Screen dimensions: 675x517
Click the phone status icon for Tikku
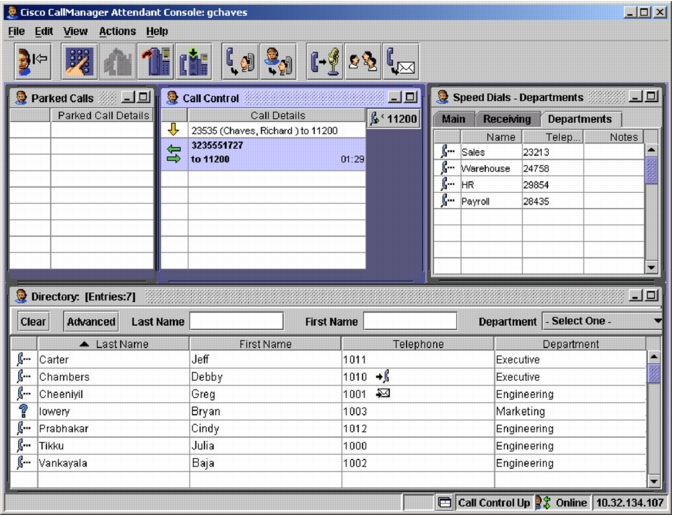24,445
